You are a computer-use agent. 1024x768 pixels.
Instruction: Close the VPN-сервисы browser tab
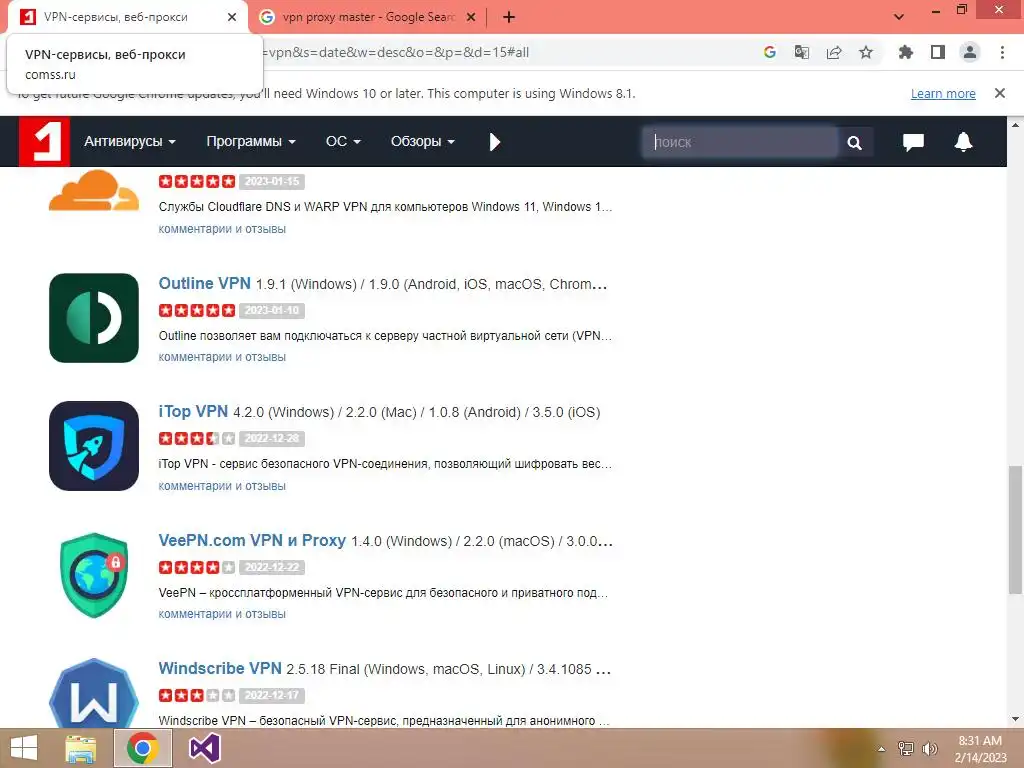click(232, 17)
